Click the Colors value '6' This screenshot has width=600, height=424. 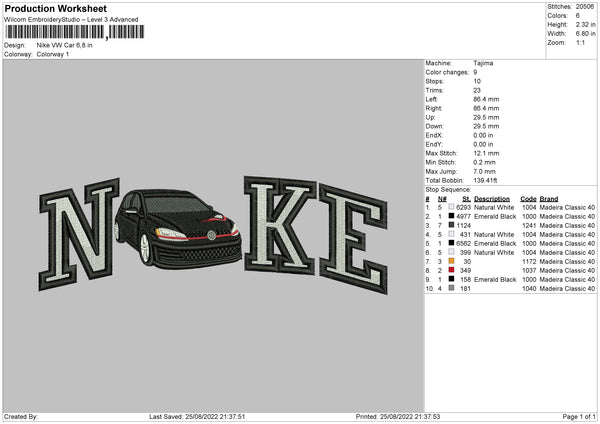pyautogui.click(x=577, y=16)
